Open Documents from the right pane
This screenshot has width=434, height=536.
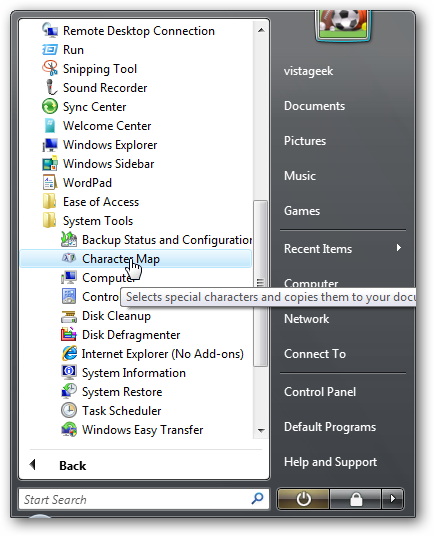(314, 106)
